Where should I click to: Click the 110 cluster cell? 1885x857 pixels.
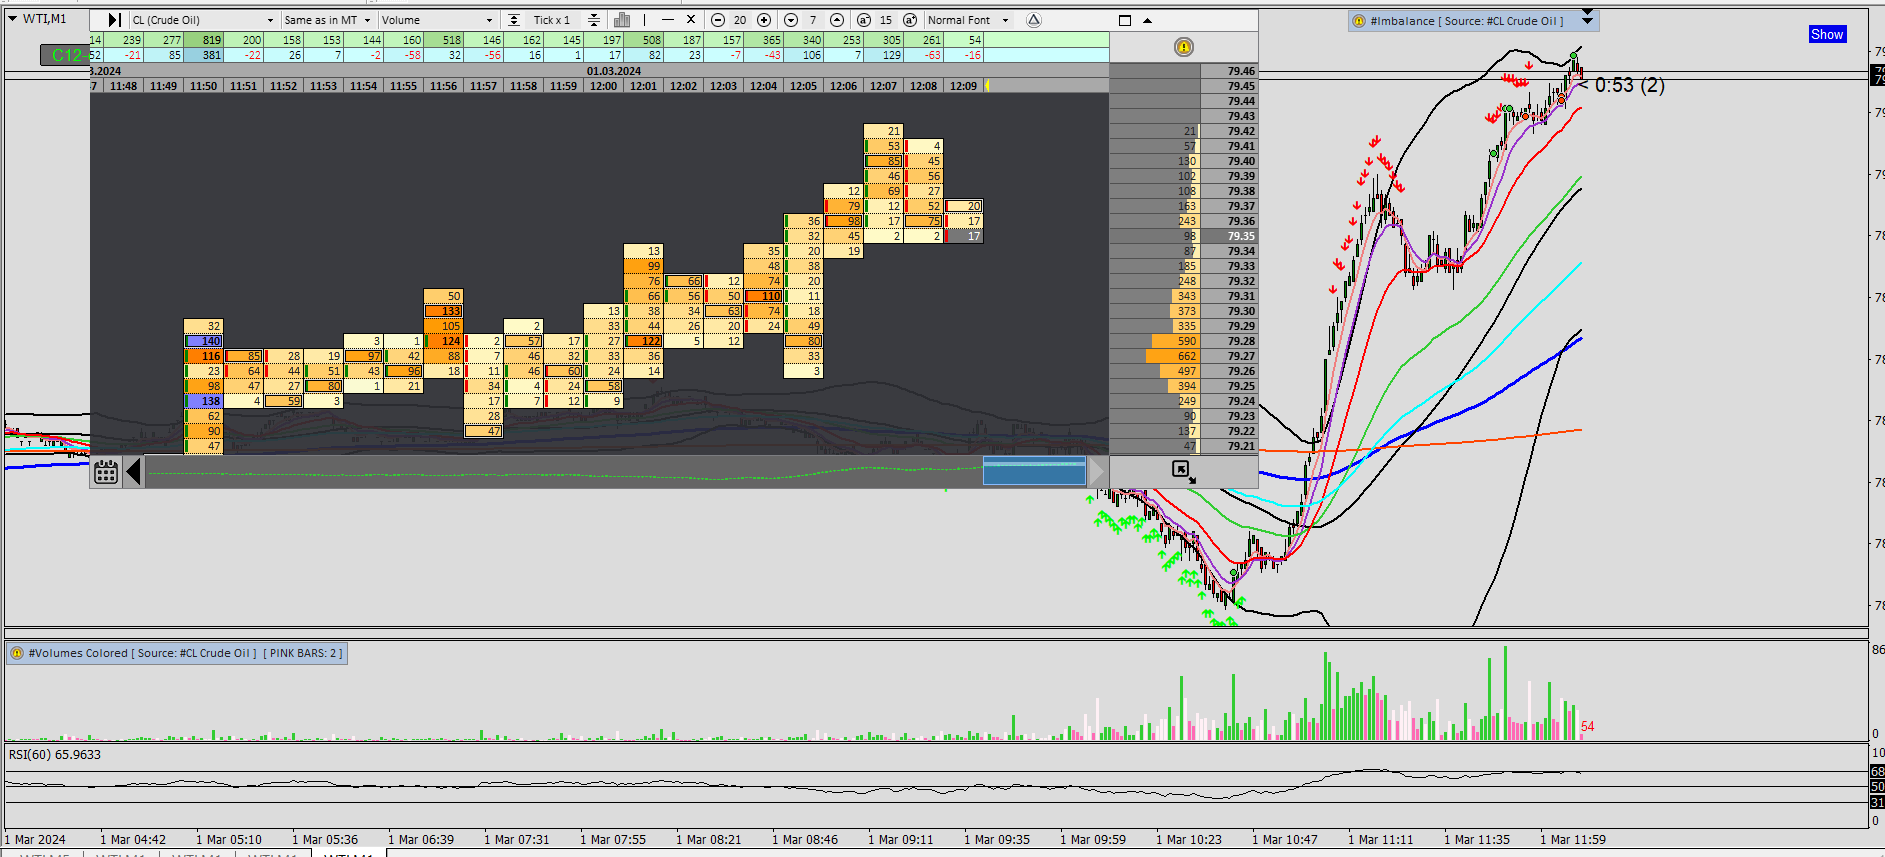click(764, 296)
